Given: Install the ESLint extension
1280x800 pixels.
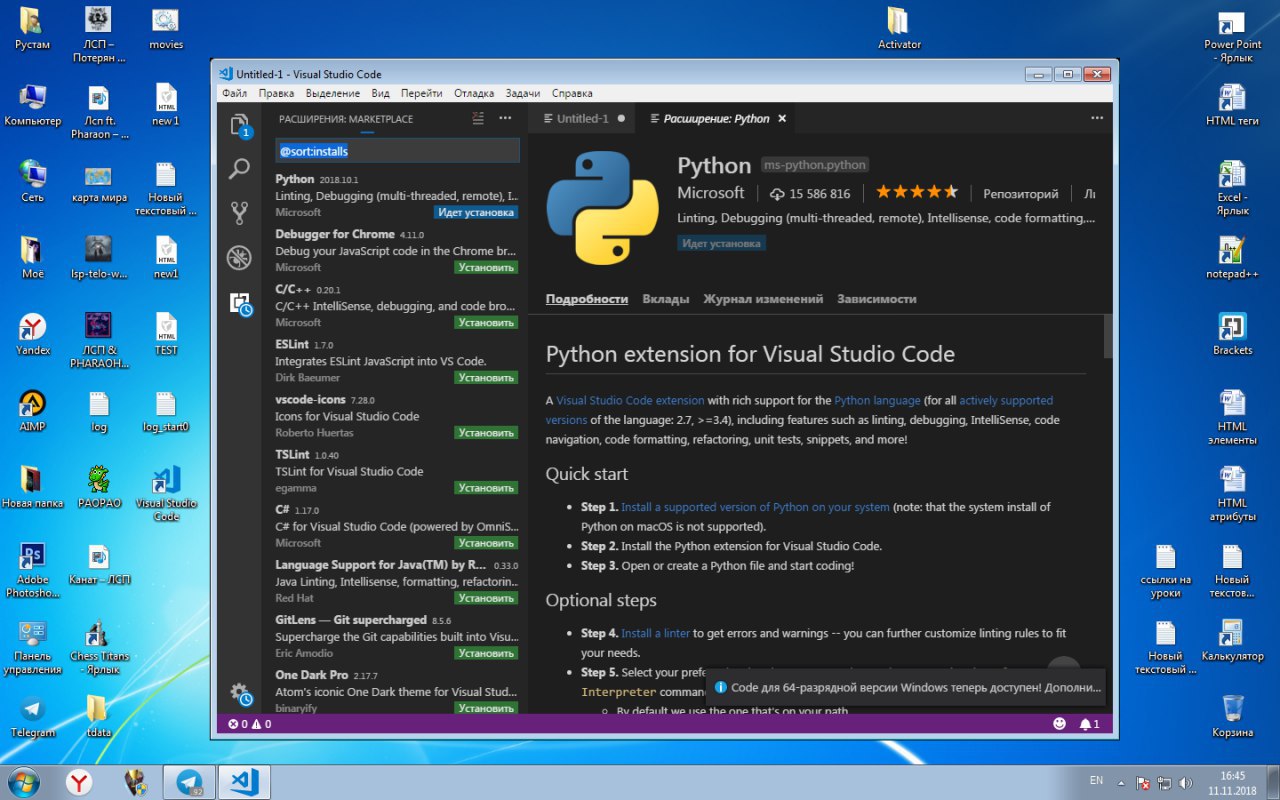Looking at the screenshot, I should click(x=486, y=377).
